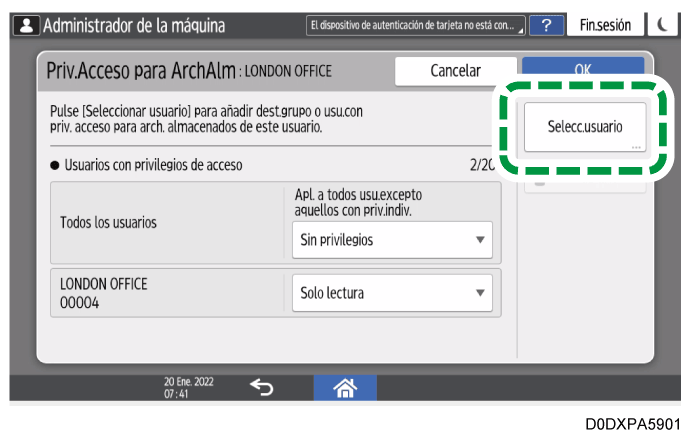The height and width of the screenshot is (435, 691).
Task: Click the Usuarios con privilegios de acceso heading
Action: click(x=150, y=164)
